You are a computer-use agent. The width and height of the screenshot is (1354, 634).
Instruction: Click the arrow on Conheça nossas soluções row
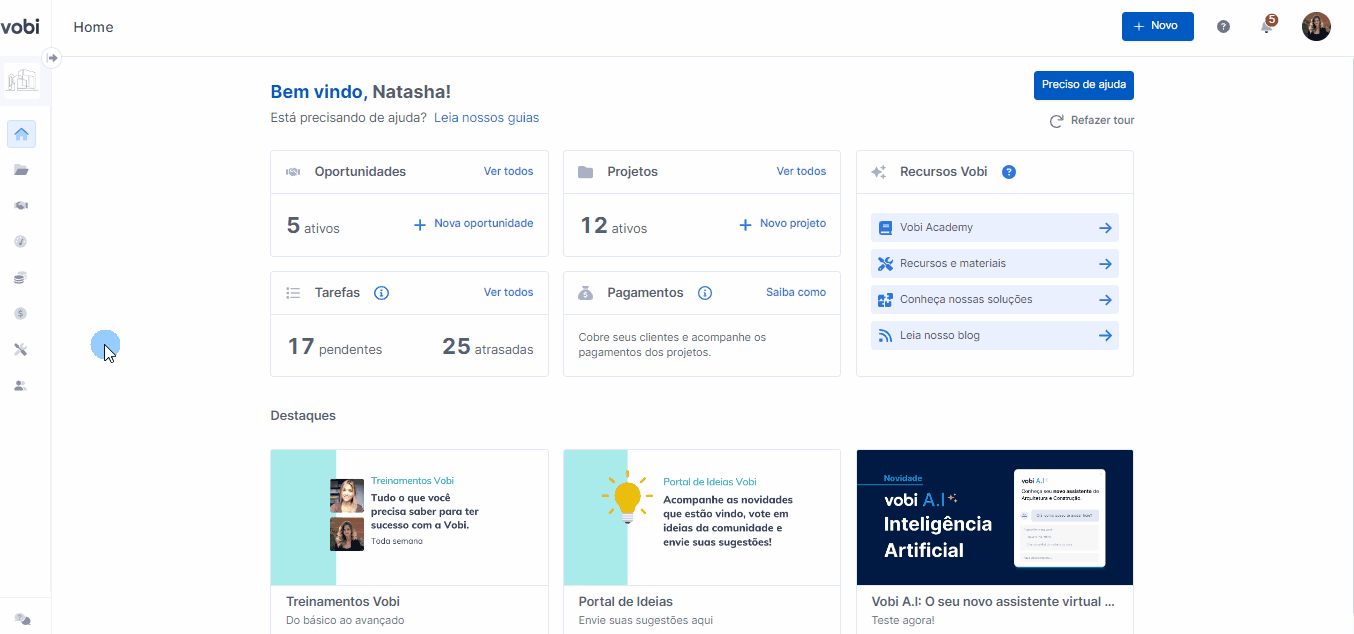point(1105,300)
